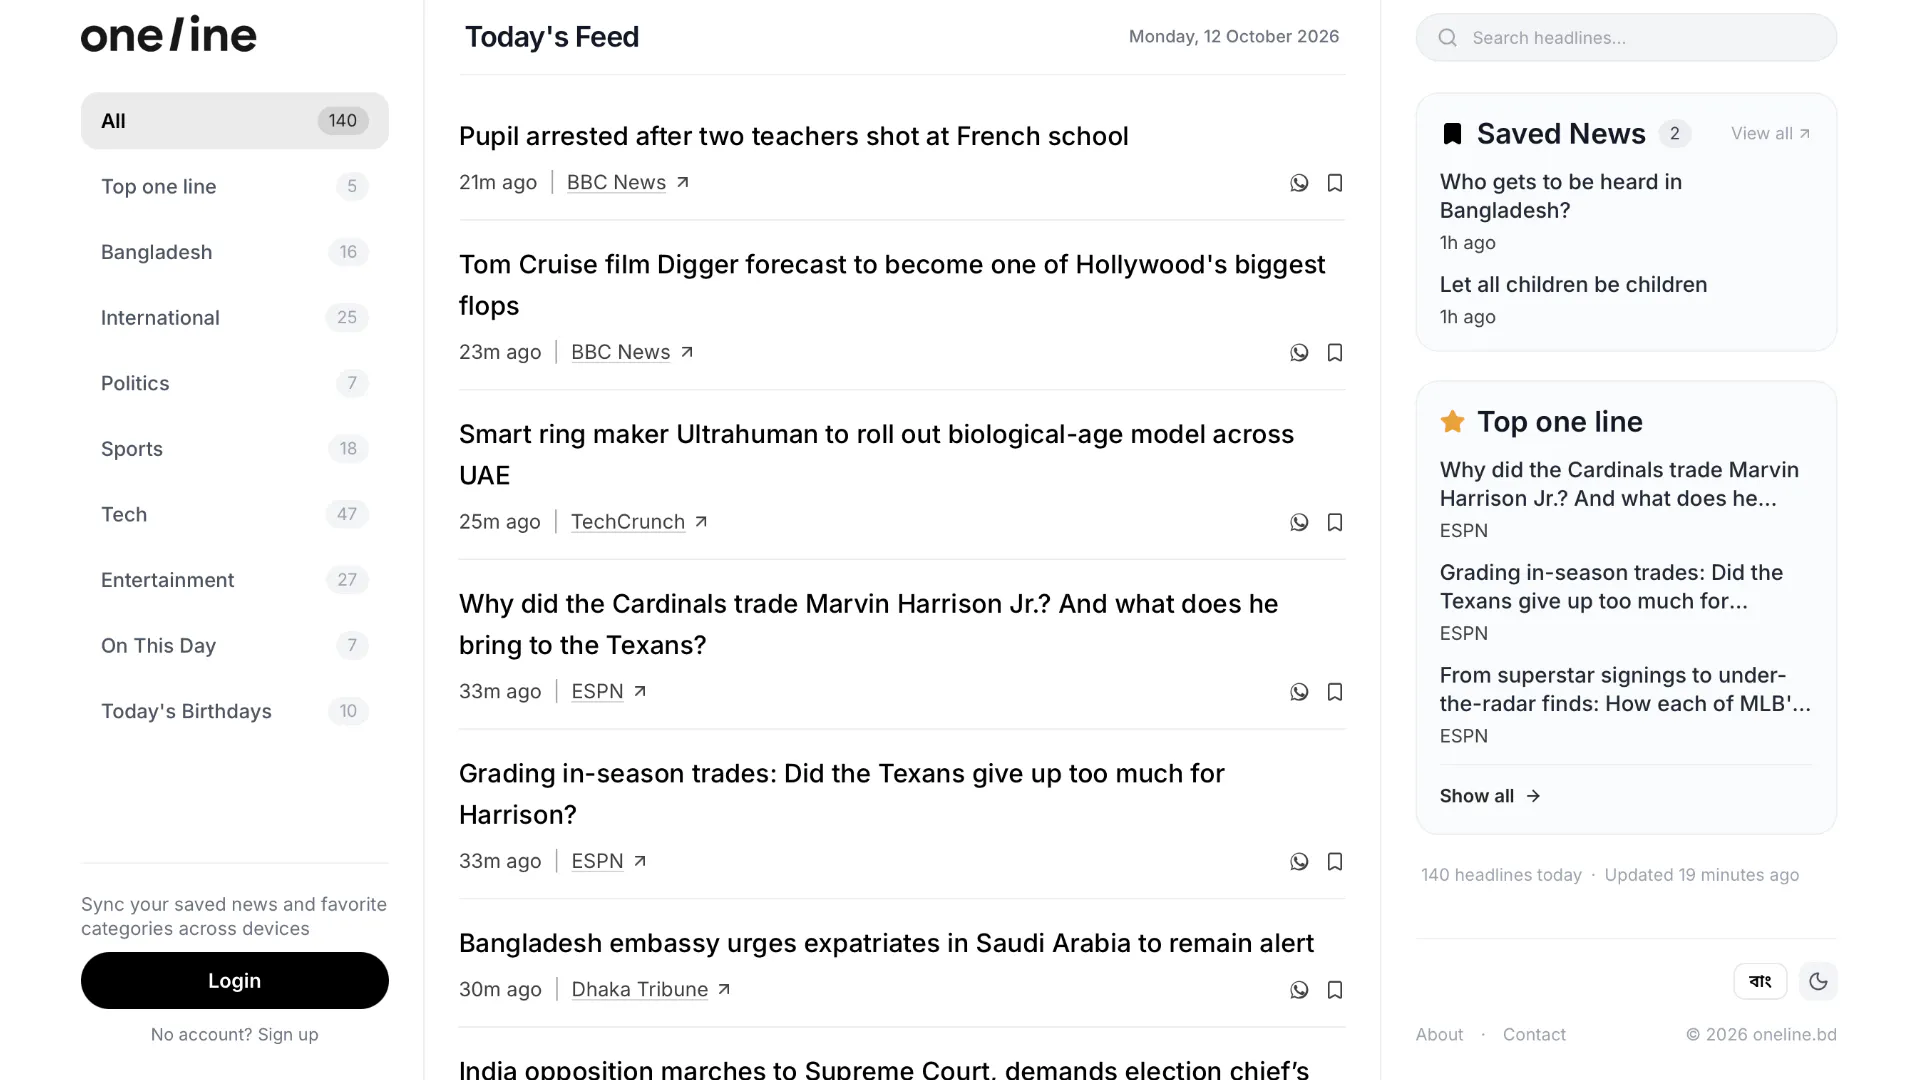
Task: Share Cardinals trade story on WhatsApp
Action: (x=1299, y=692)
